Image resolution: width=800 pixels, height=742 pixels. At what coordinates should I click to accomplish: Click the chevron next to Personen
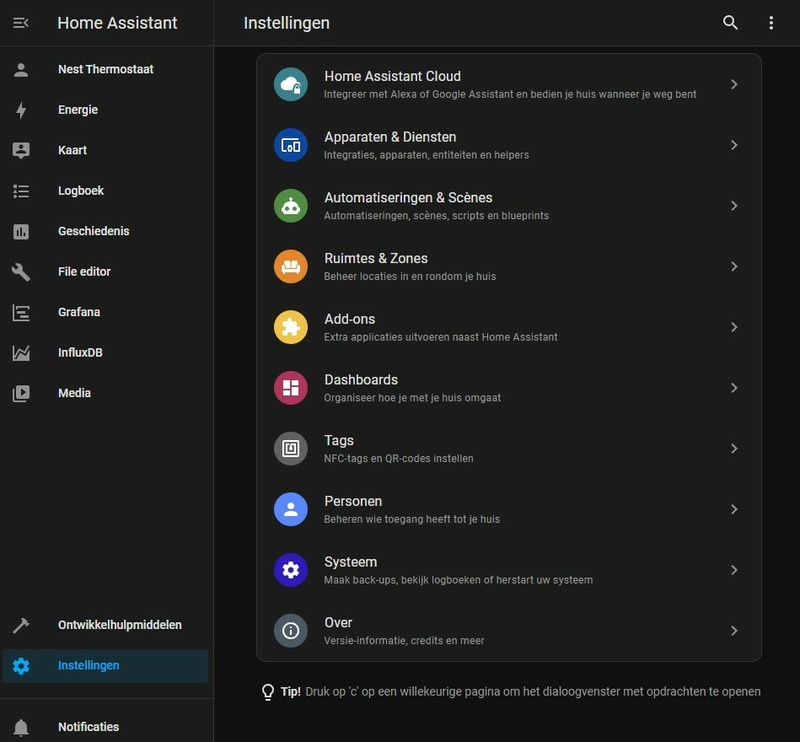734,509
